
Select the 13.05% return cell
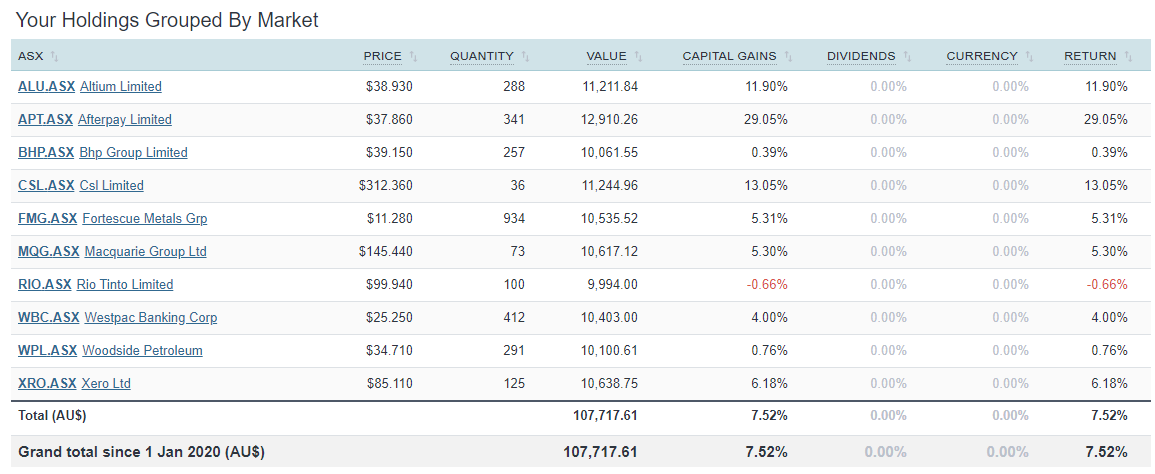(1106, 186)
